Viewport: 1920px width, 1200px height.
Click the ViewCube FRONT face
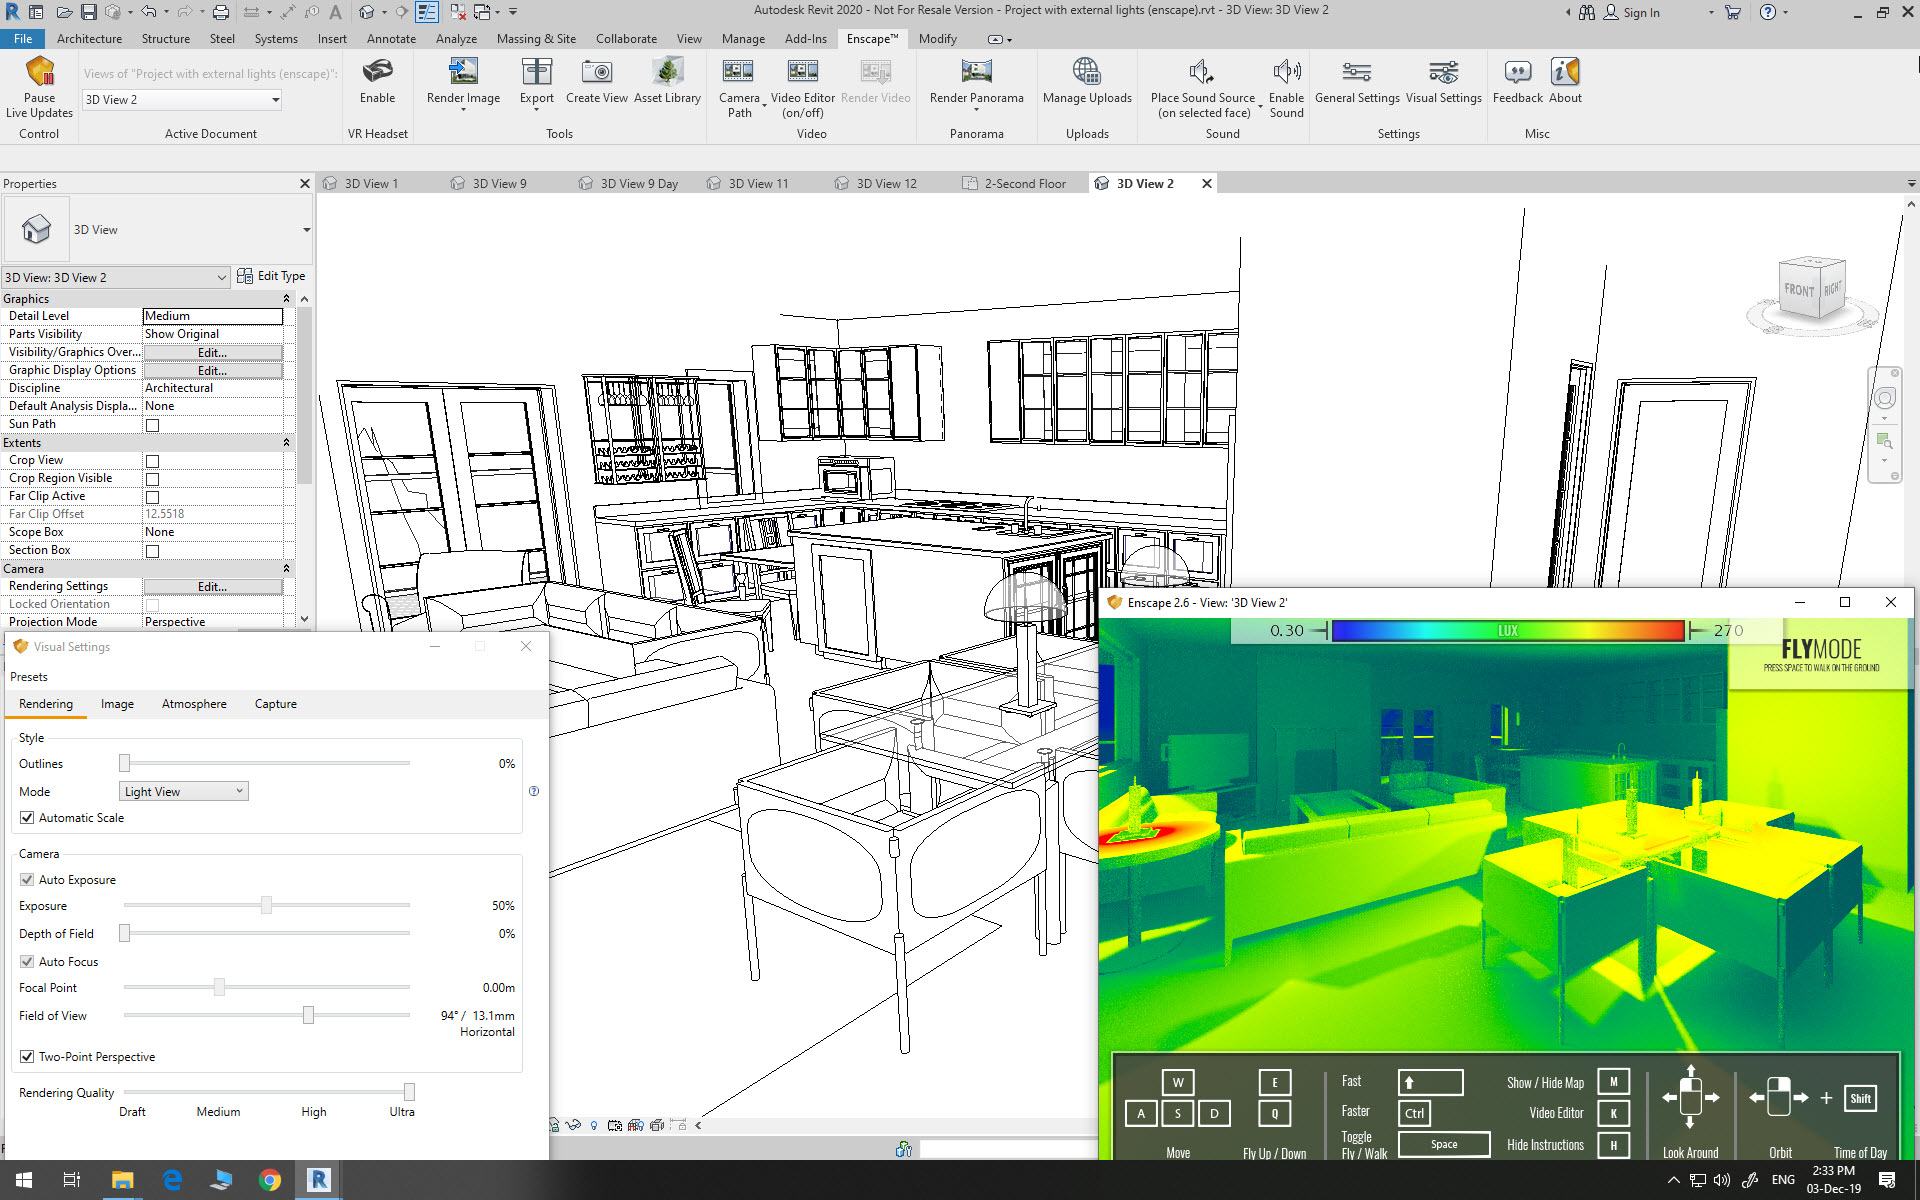click(x=1799, y=290)
